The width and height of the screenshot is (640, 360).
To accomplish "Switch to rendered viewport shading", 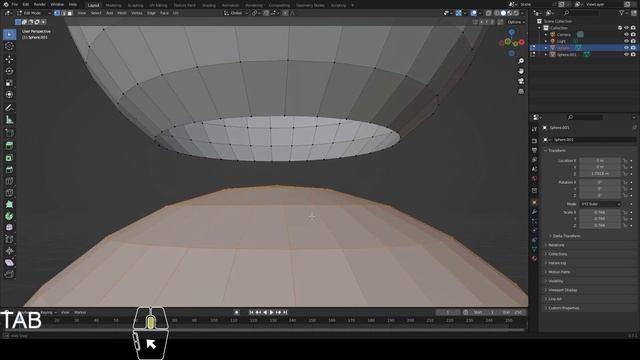I will click(516, 13).
